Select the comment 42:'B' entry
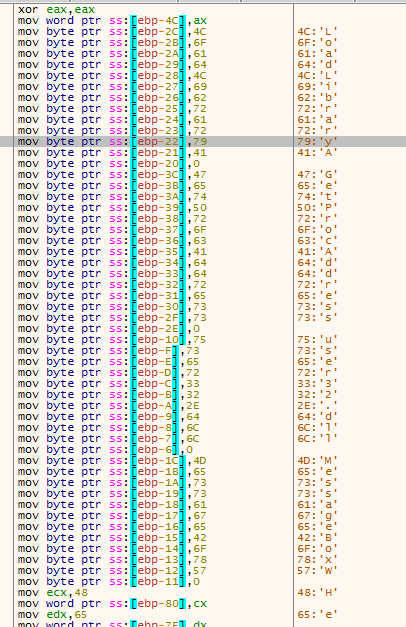 (x=317, y=537)
